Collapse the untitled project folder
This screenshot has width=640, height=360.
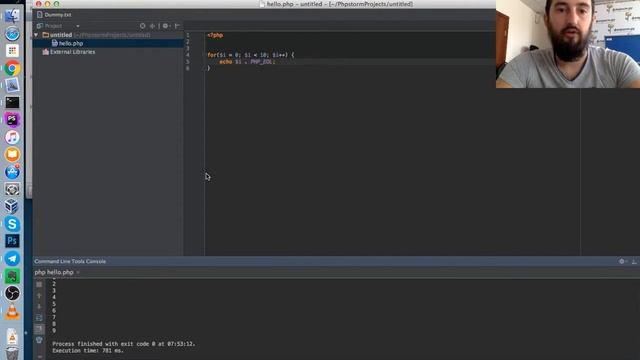tap(36, 35)
